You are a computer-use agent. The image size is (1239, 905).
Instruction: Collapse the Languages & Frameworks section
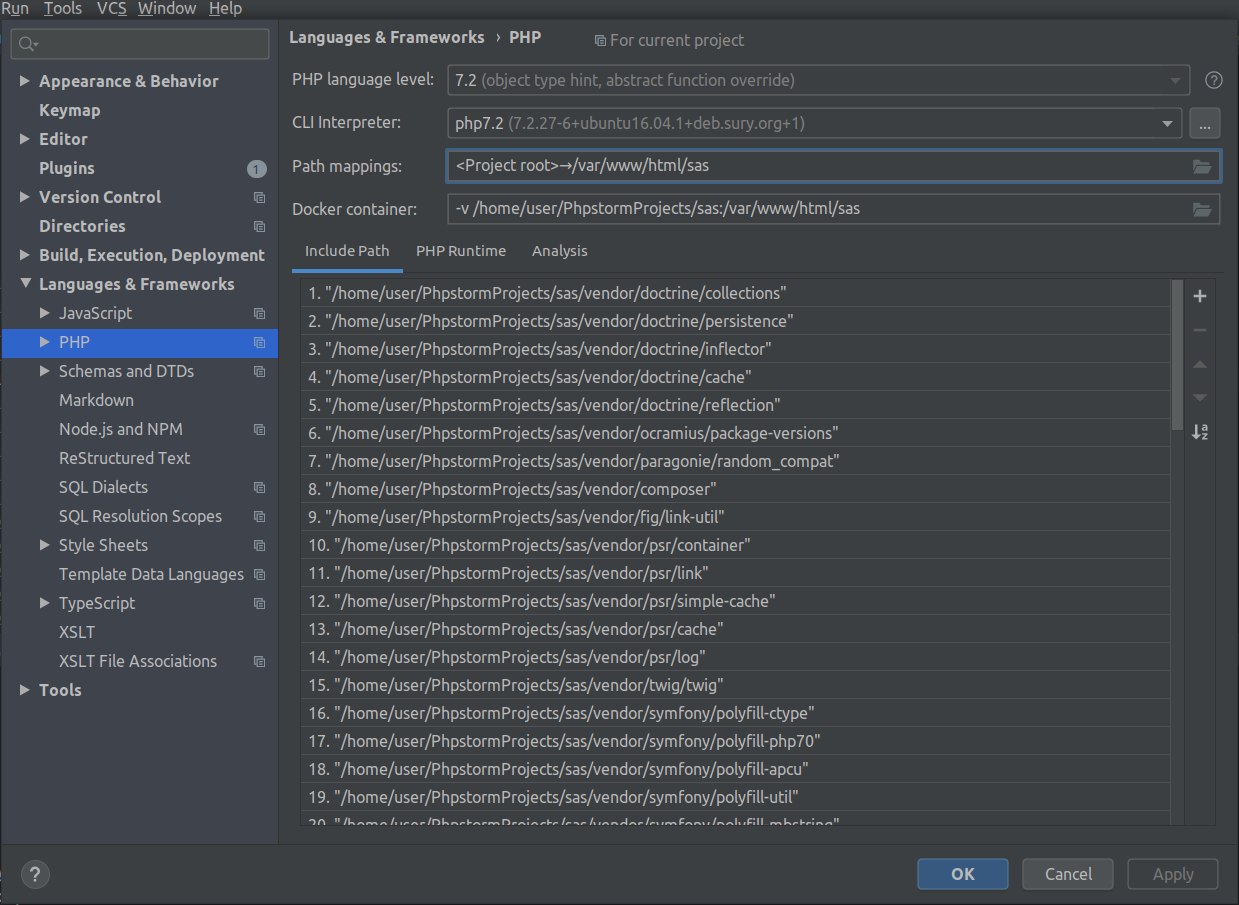25,284
